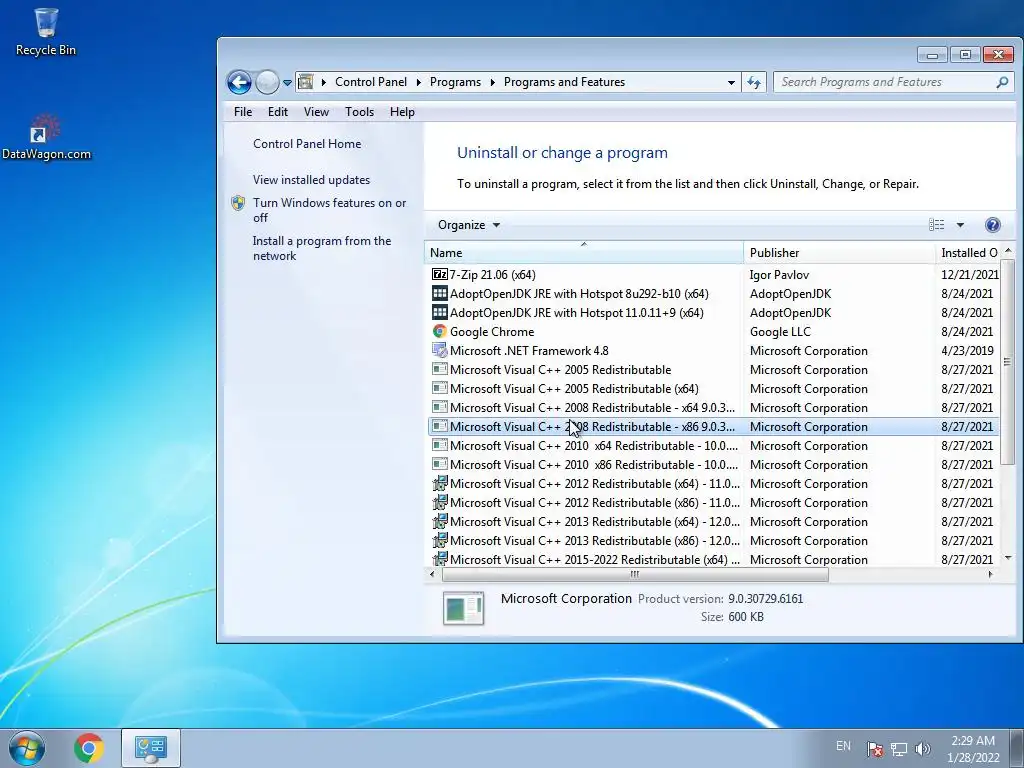Screen dimensions: 1024x768
Task: Click the 7-Zip program icon
Action: pos(440,274)
